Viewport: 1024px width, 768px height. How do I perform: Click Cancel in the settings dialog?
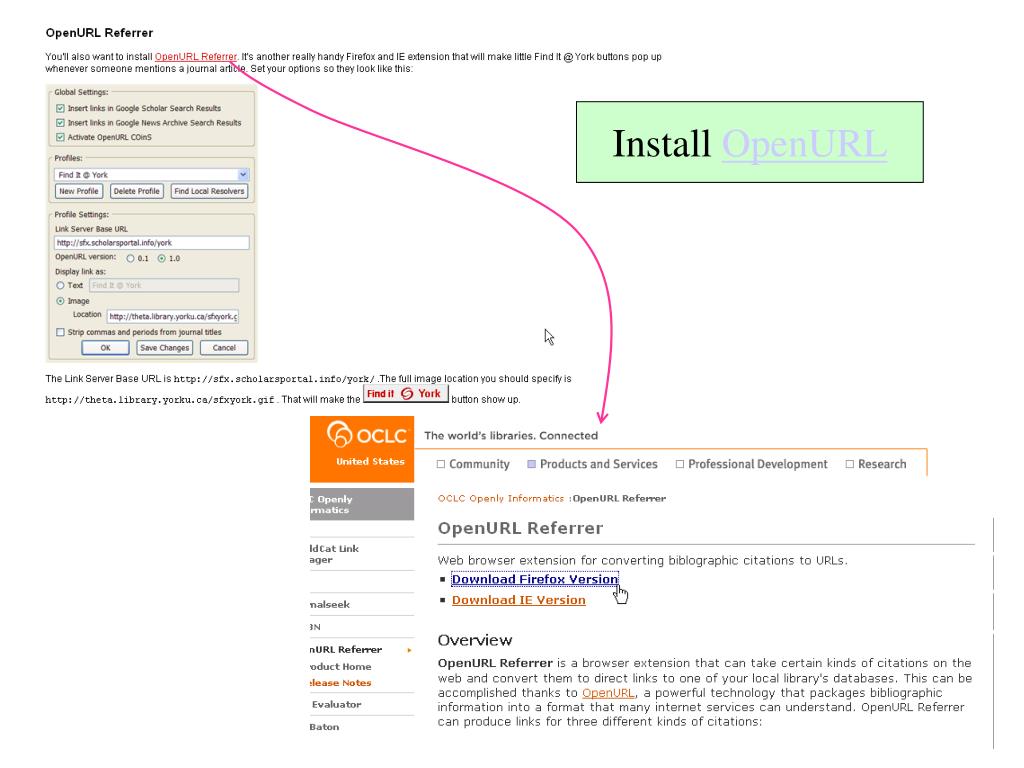224,348
